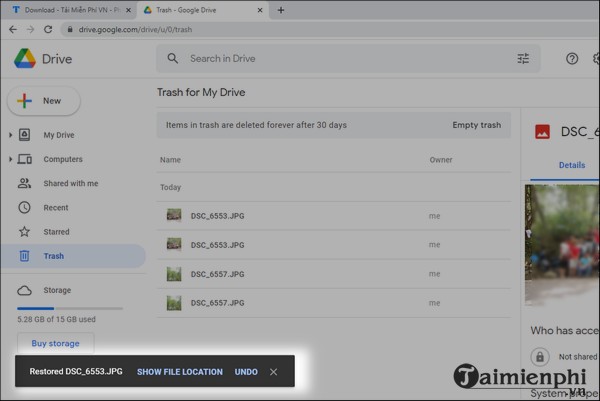This screenshot has width=600, height=401.
Task: Click the Not shared lock icon
Action: point(540,357)
